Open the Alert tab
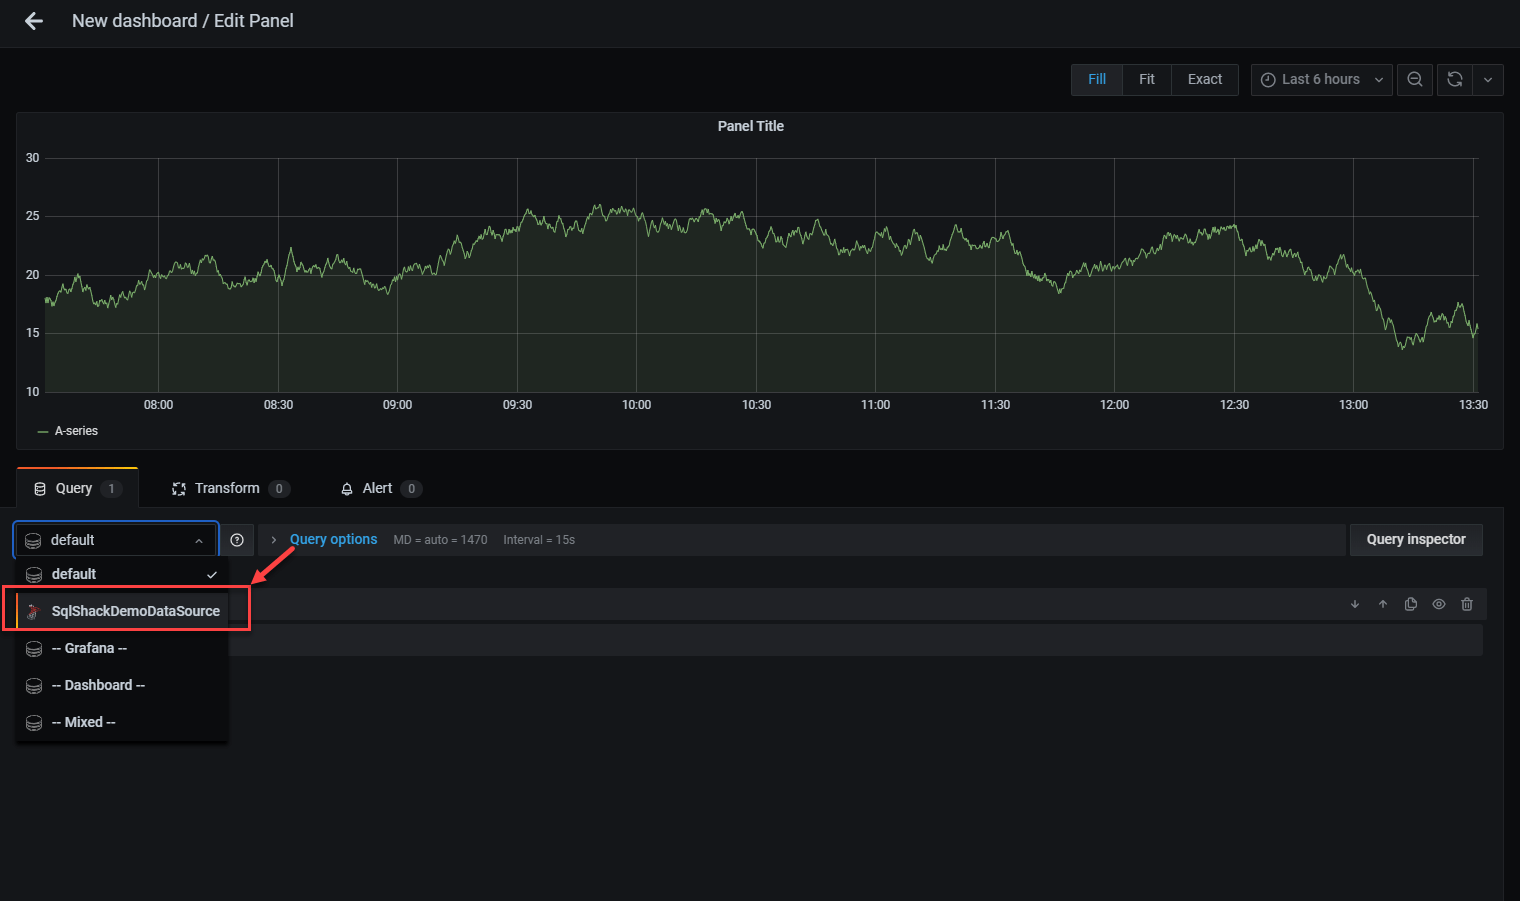The width and height of the screenshot is (1520, 901). point(377,488)
